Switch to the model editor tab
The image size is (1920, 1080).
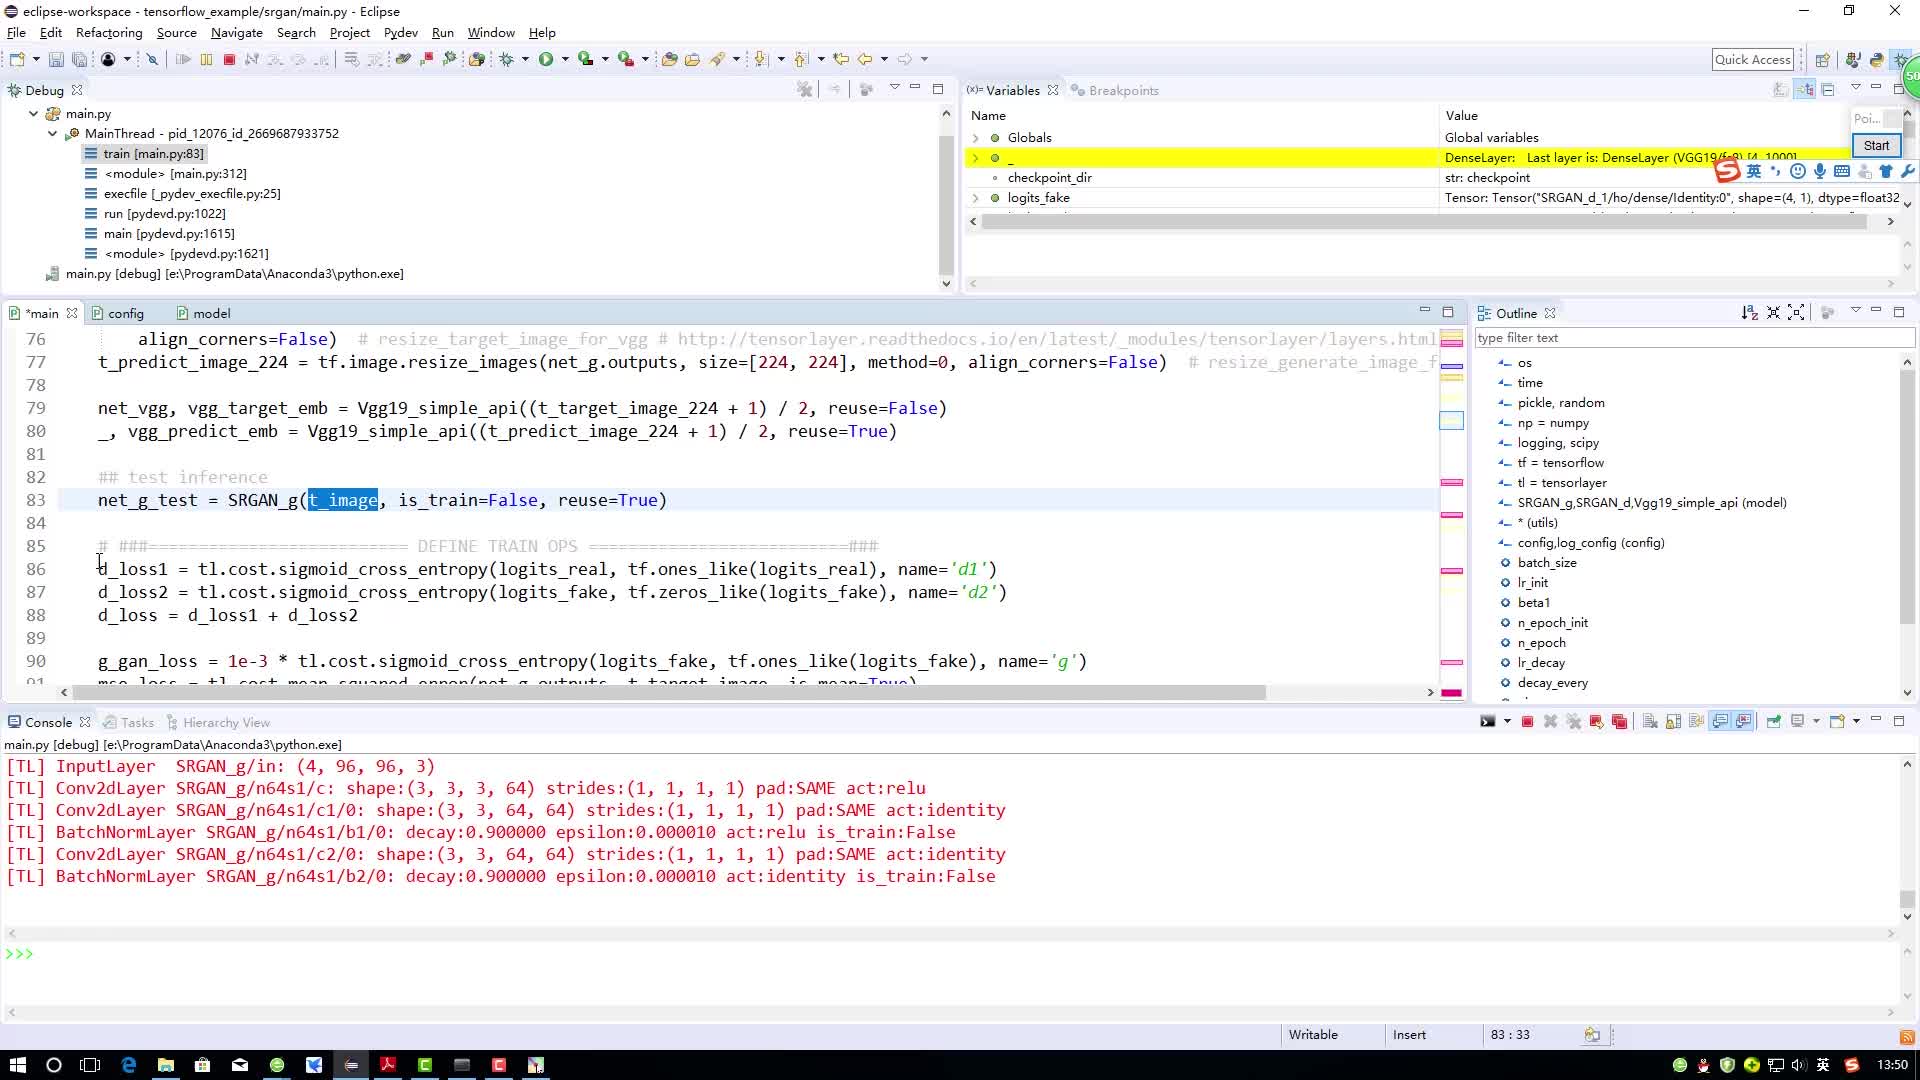203,313
